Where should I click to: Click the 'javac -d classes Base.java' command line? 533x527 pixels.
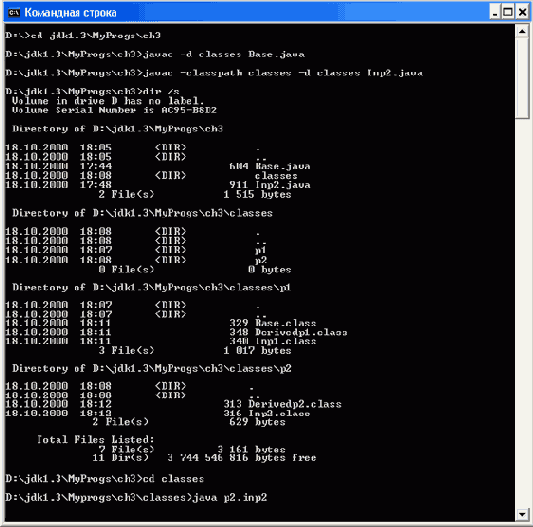coord(155,54)
